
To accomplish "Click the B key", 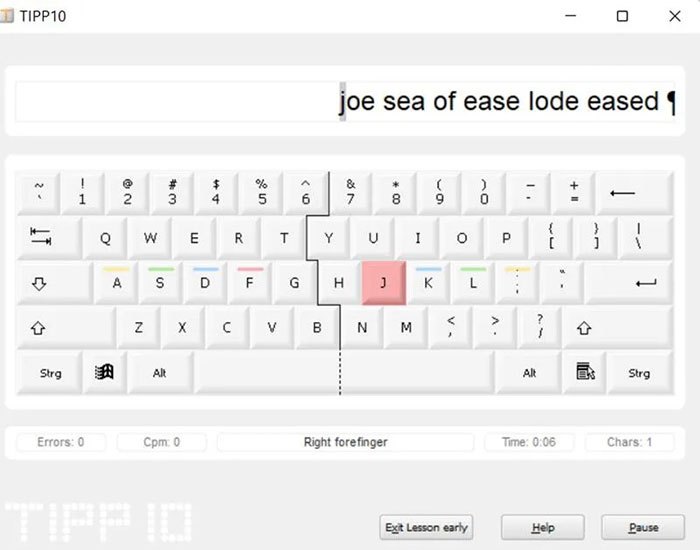I will 317,328.
